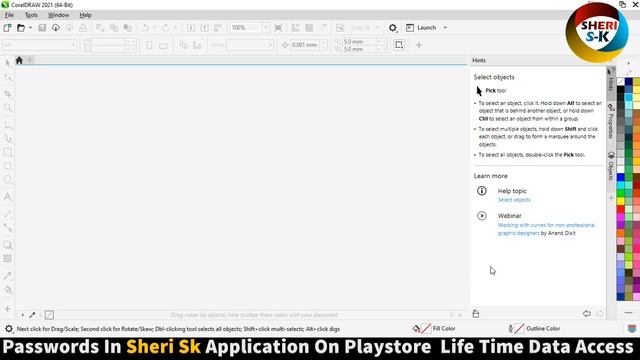Open the document palette flyout arrow

[22, 315]
